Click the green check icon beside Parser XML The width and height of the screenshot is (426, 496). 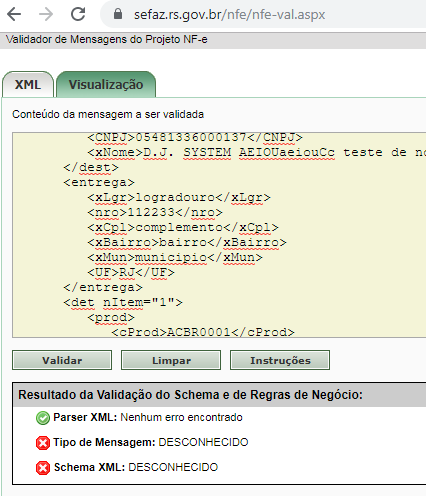43,418
